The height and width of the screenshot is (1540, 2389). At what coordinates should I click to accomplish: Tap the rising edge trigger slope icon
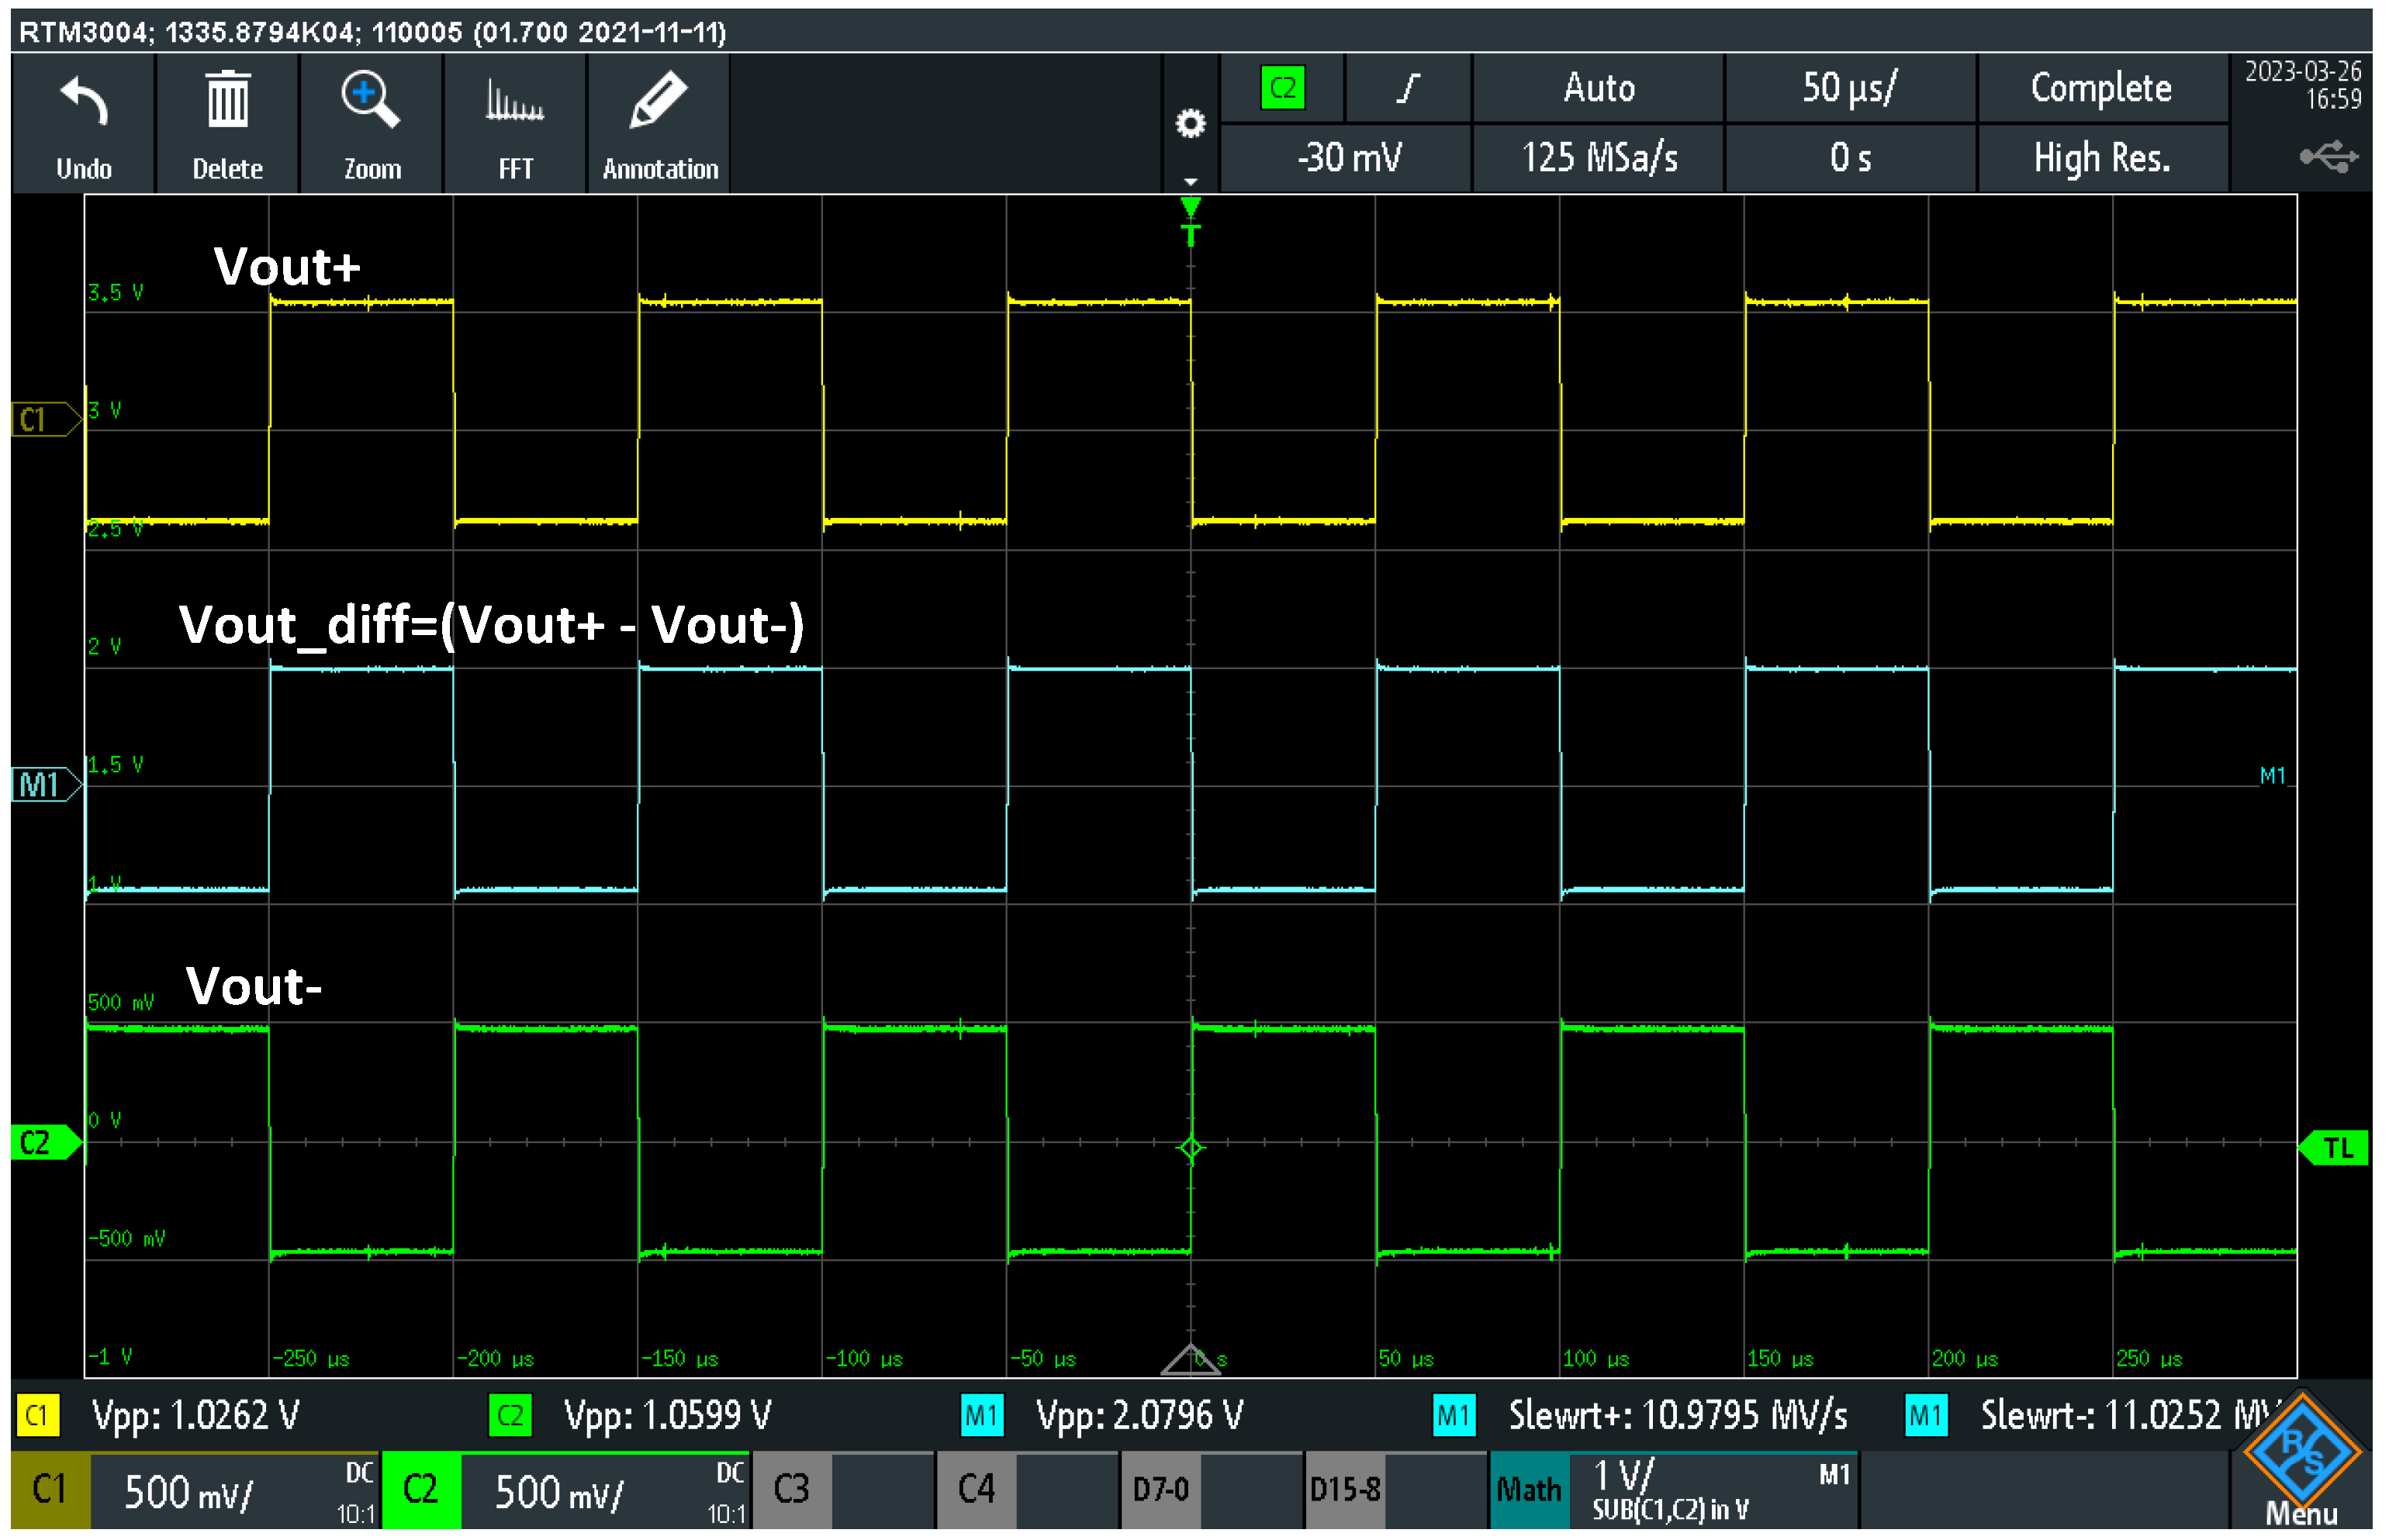1408,88
